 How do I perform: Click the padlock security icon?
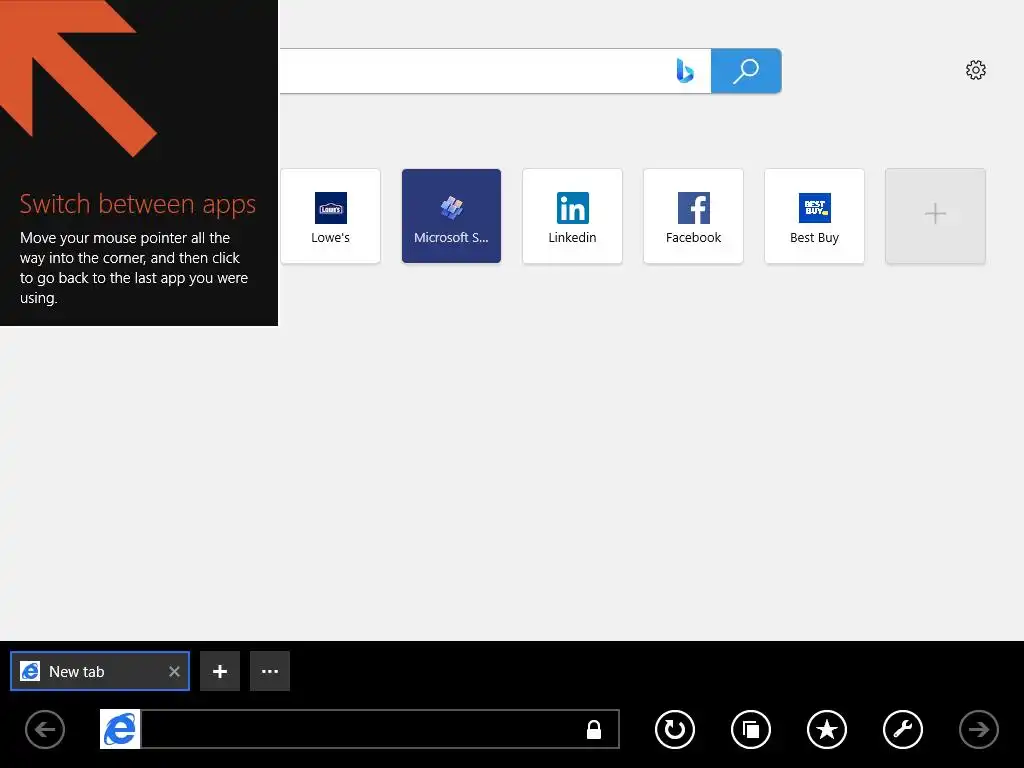click(x=594, y=729)
